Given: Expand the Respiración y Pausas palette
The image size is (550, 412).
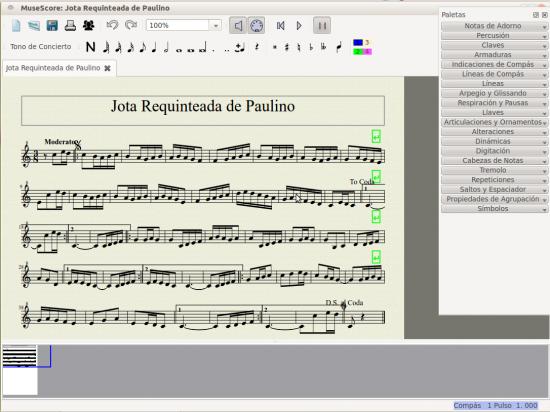Looking at the screenshot, I should click(494, 103).
